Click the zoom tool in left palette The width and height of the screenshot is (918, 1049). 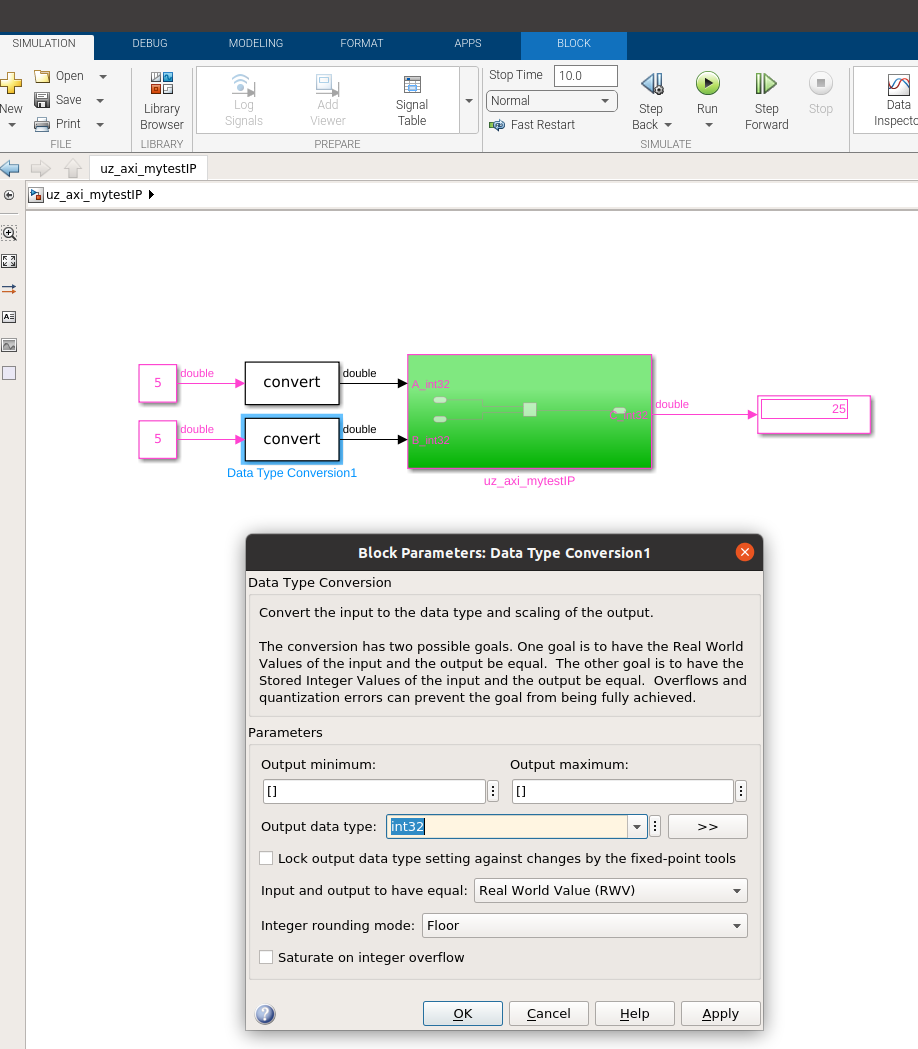[x=9, y=233]
